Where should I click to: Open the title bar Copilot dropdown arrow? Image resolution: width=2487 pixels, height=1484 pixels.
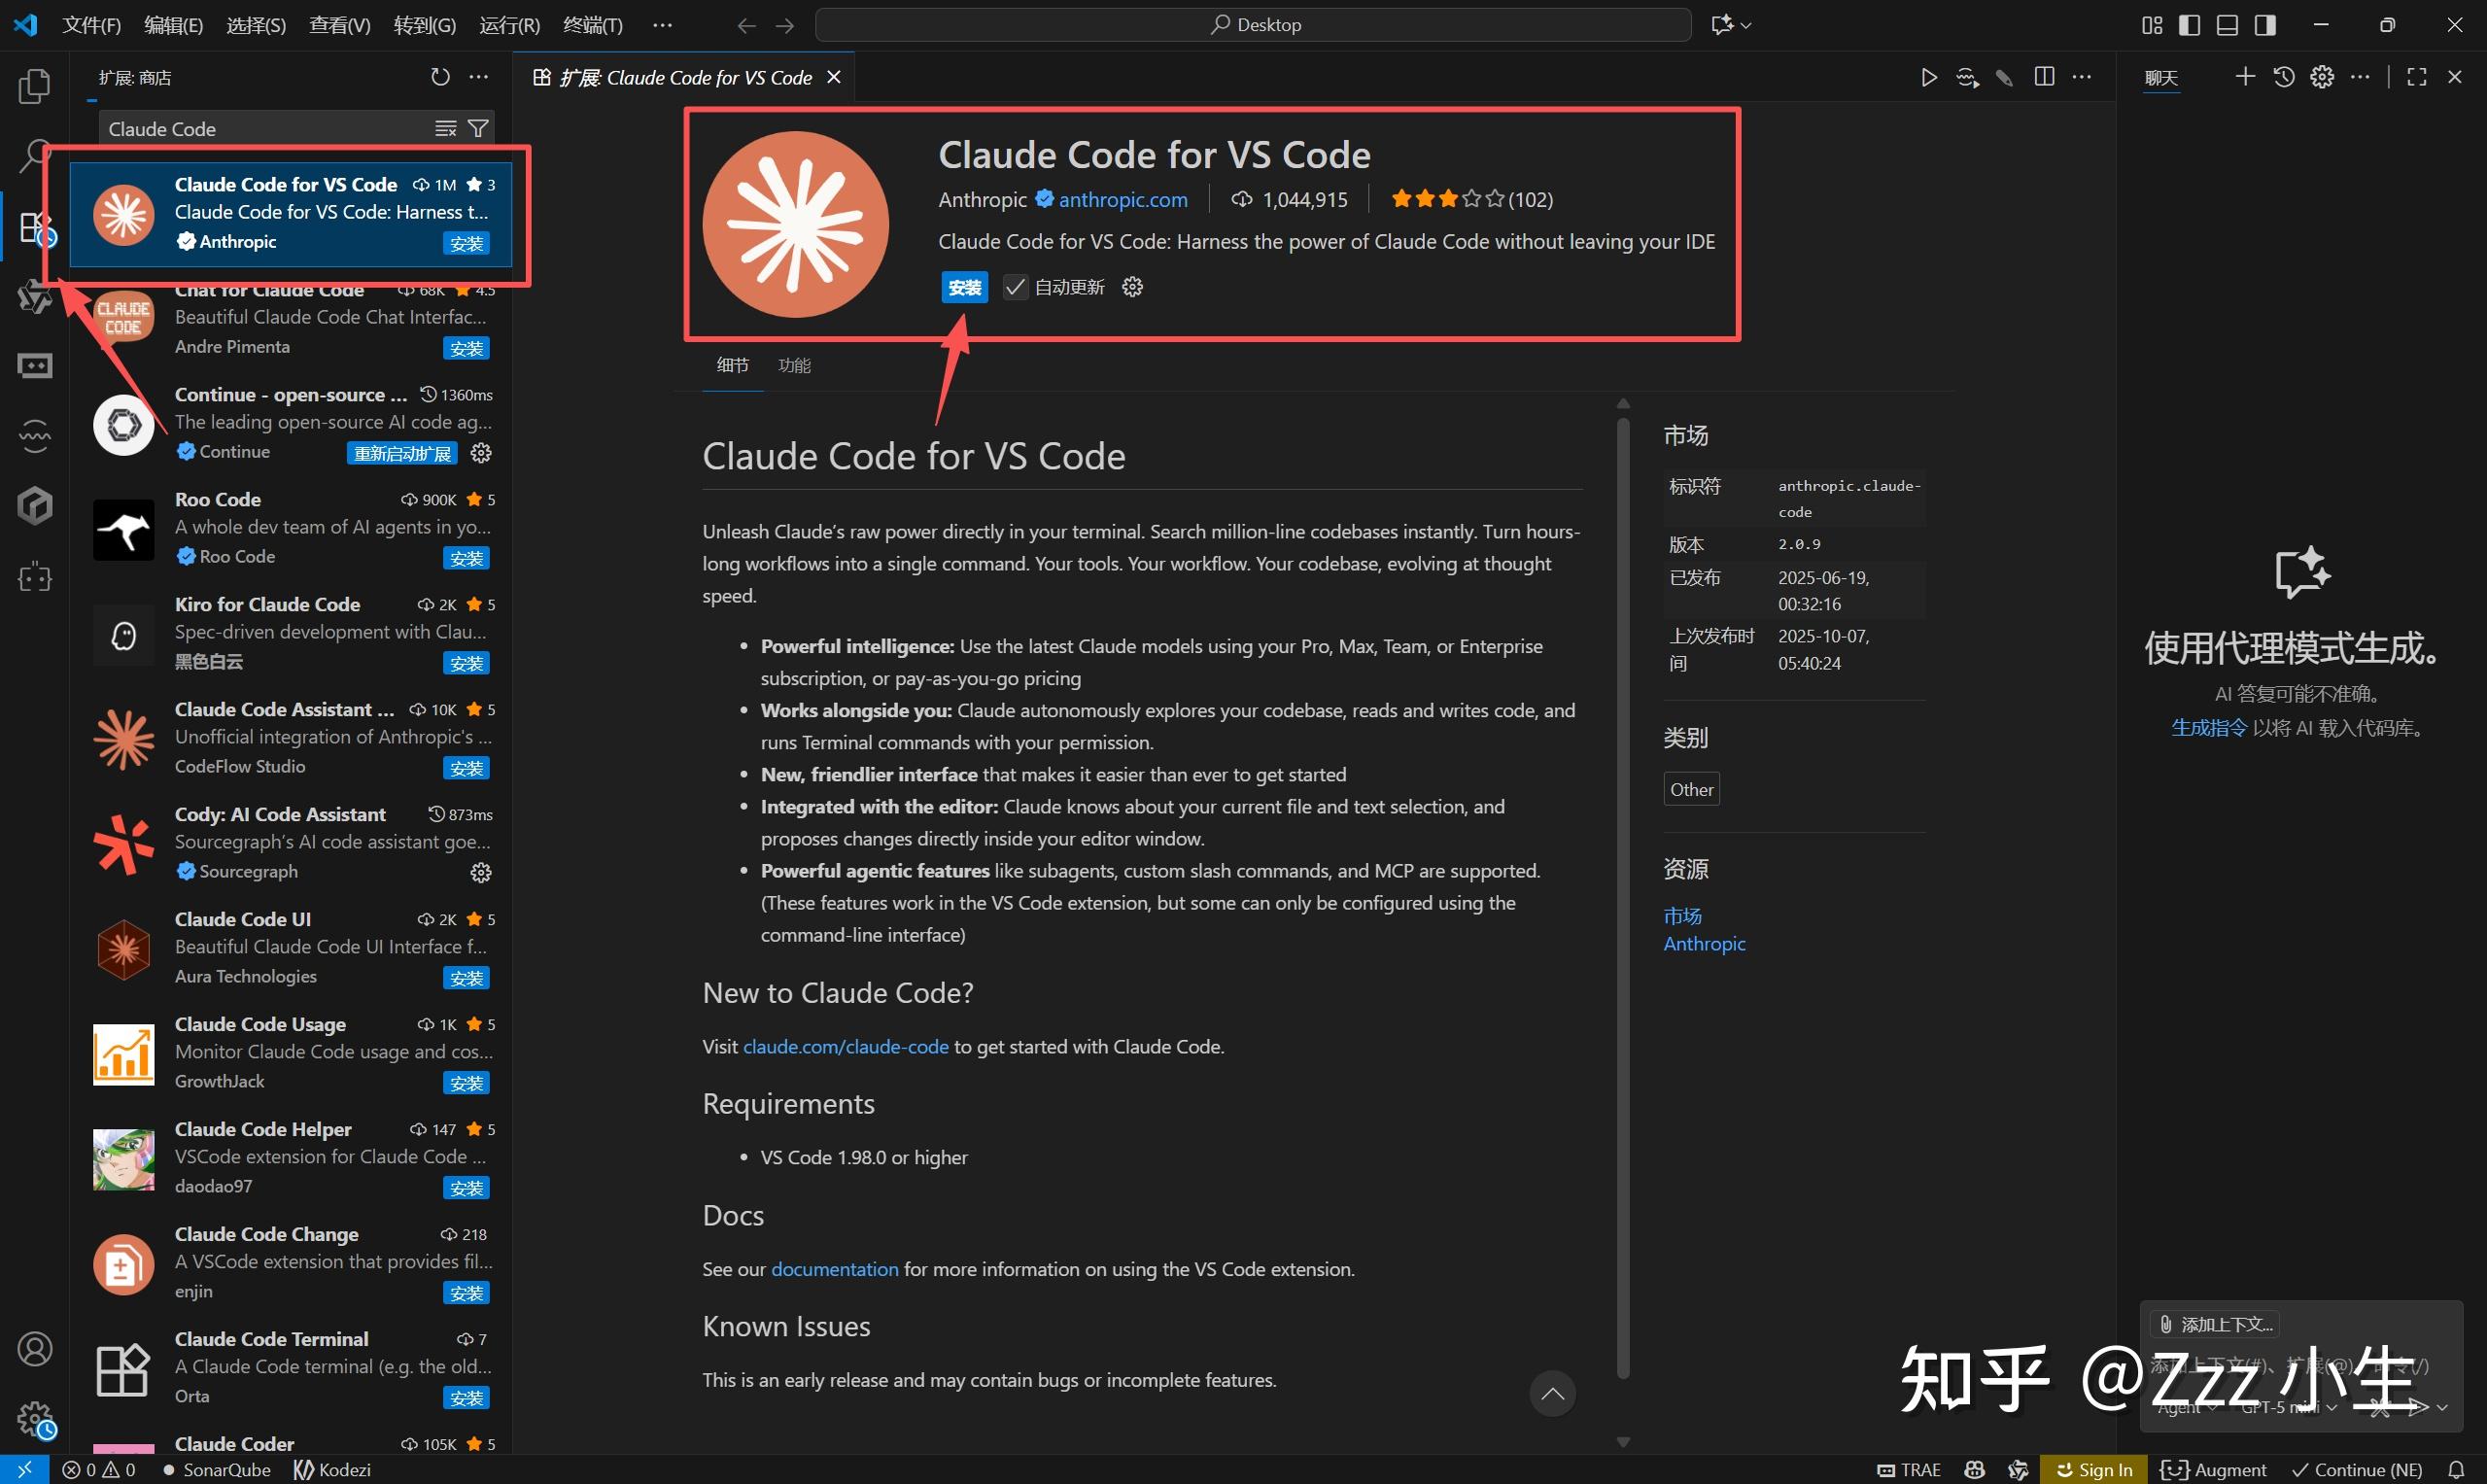coord(1746,25)
